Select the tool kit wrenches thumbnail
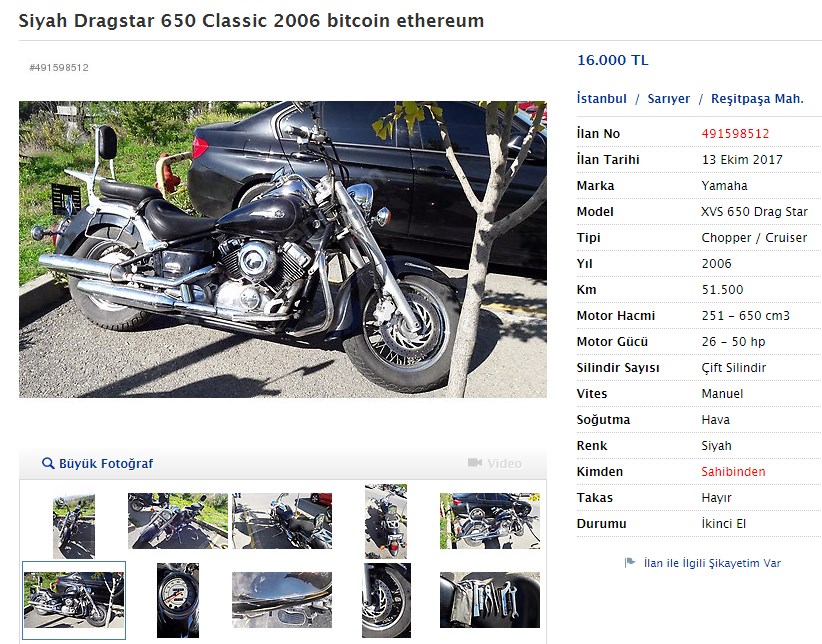Screen dimensions: 822x644 click(x=490, y=600)
